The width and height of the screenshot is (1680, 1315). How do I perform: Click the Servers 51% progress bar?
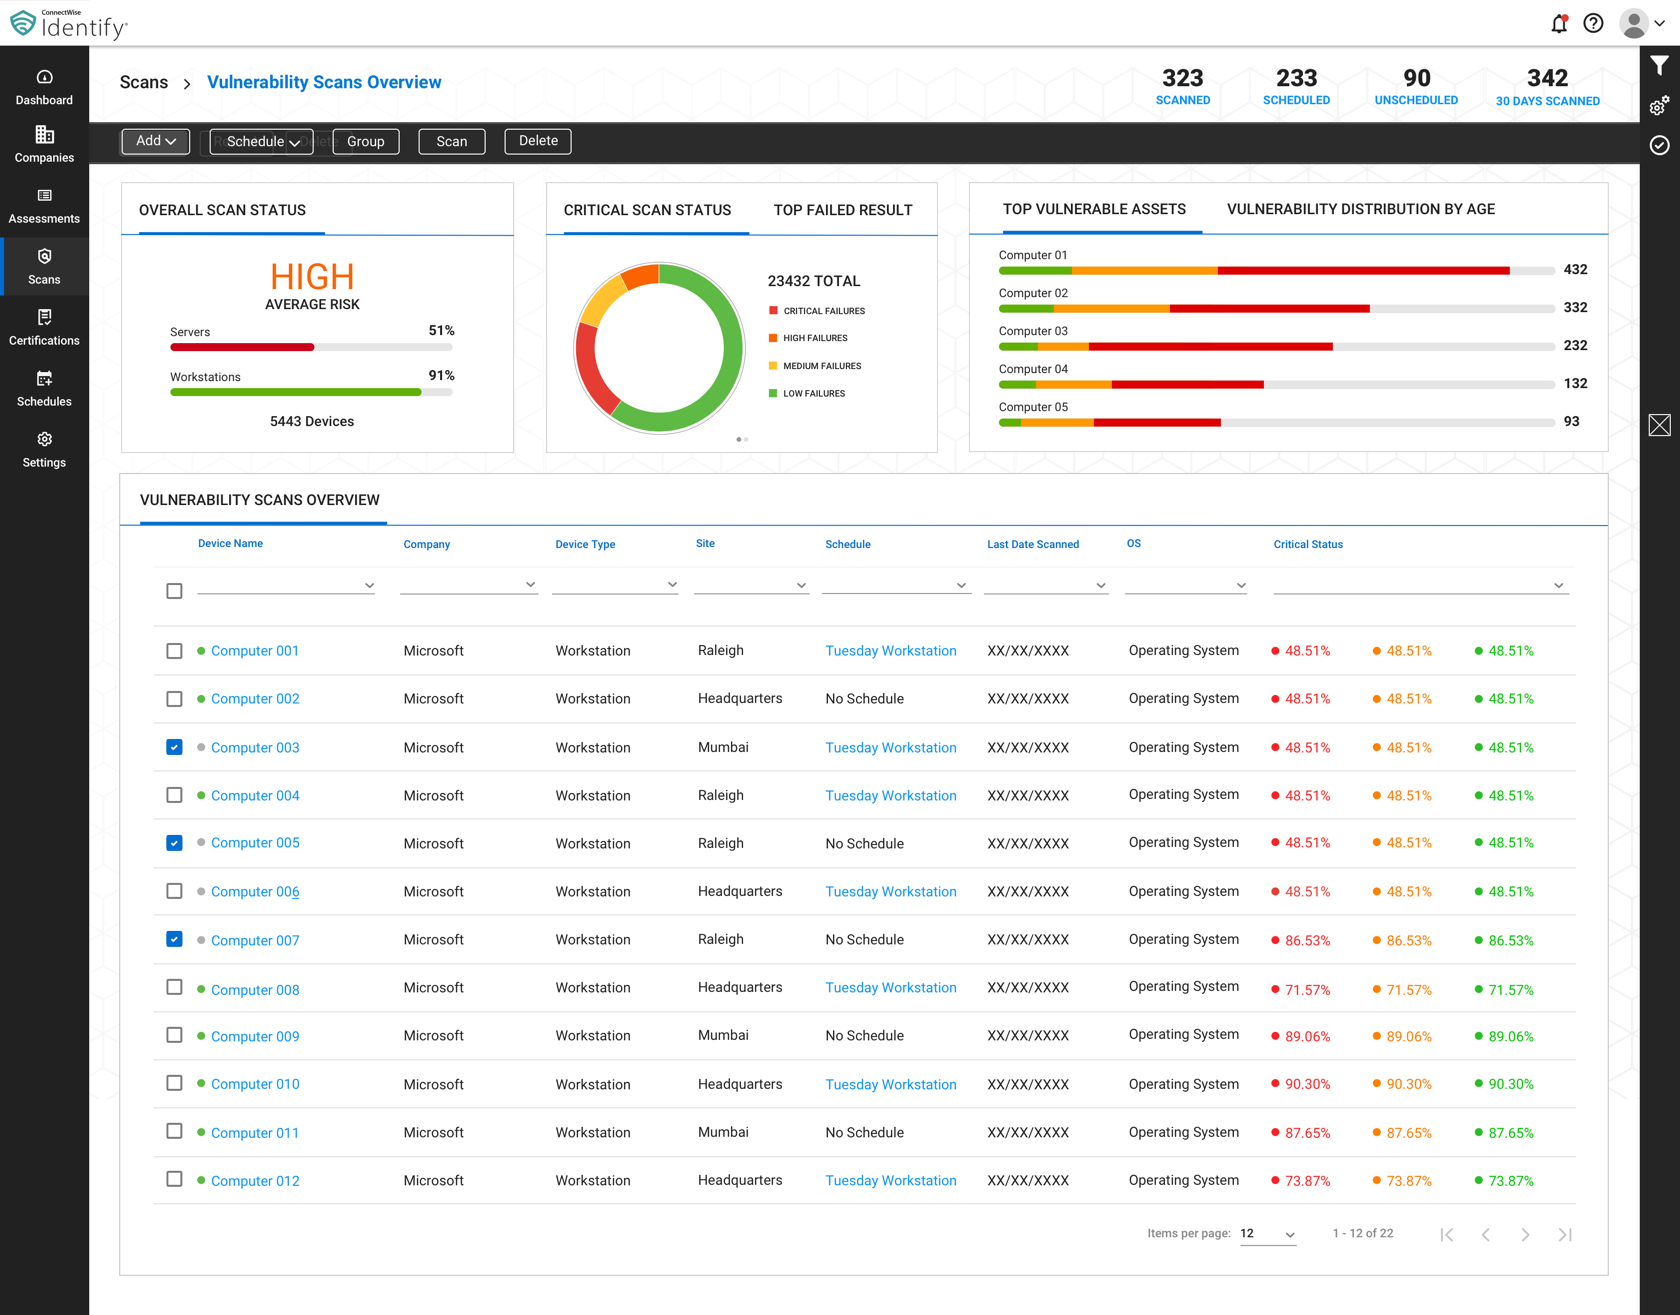pyautogui.click(x=311, y=347)
